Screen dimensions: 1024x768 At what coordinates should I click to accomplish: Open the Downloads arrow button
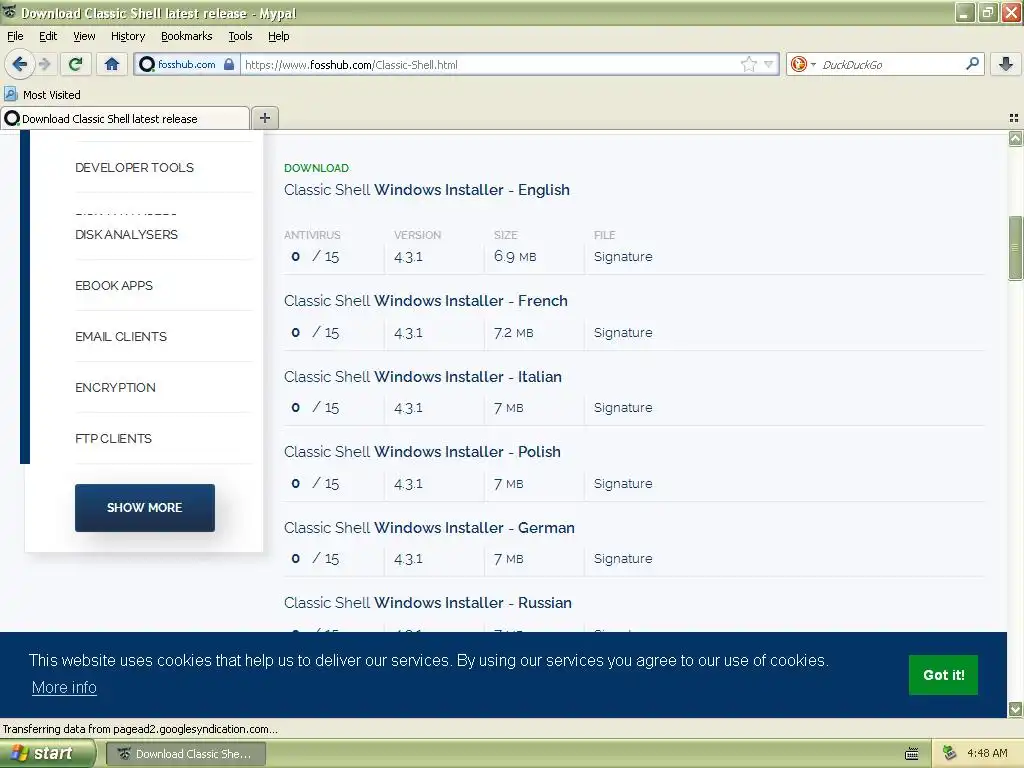1006,64
